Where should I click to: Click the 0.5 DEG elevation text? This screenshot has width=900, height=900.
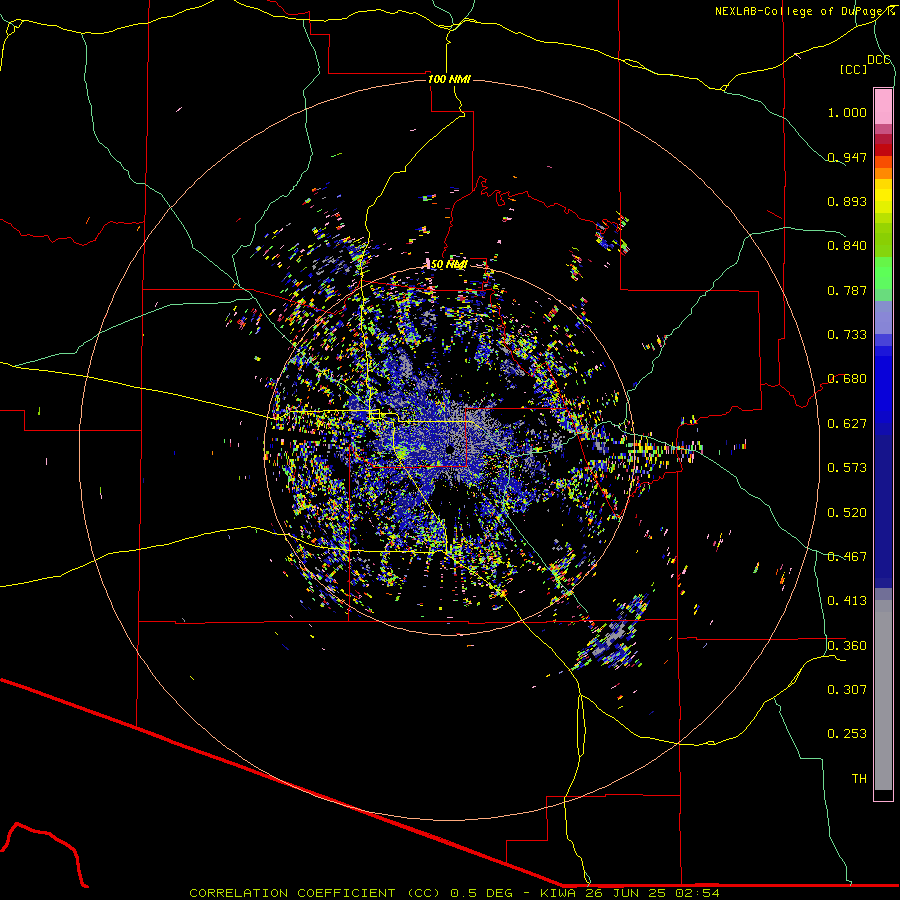(480, 893)
